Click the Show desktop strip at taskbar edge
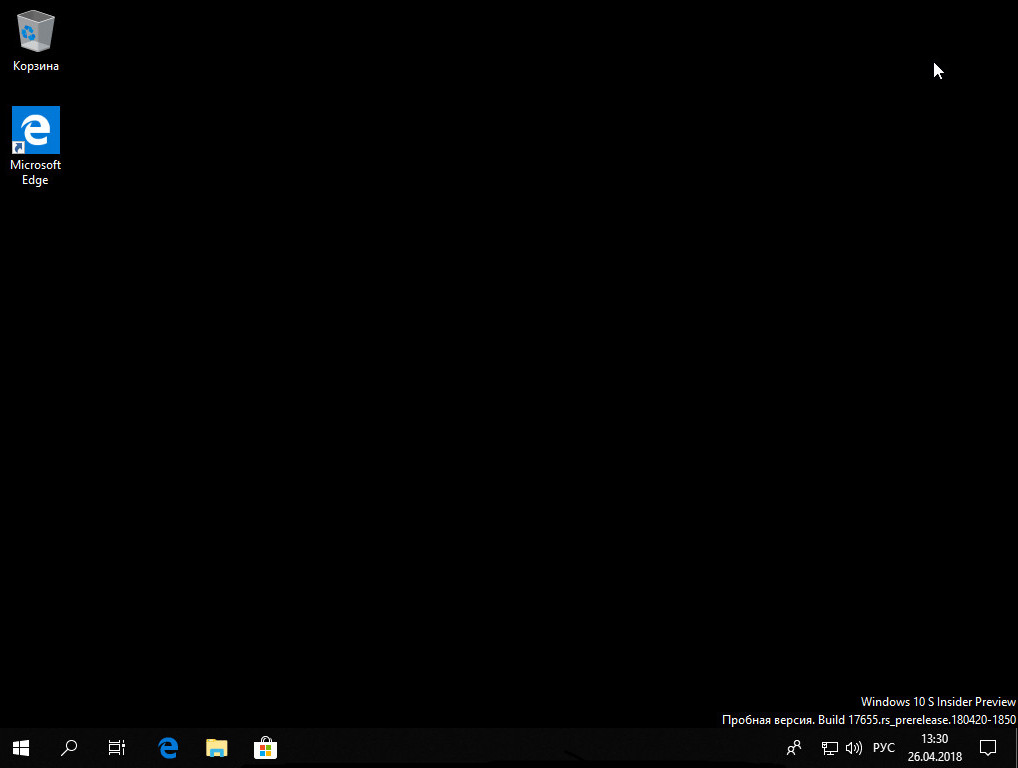The height and width of the screenshot is (768, 1018). click(x=1015, y=748)
